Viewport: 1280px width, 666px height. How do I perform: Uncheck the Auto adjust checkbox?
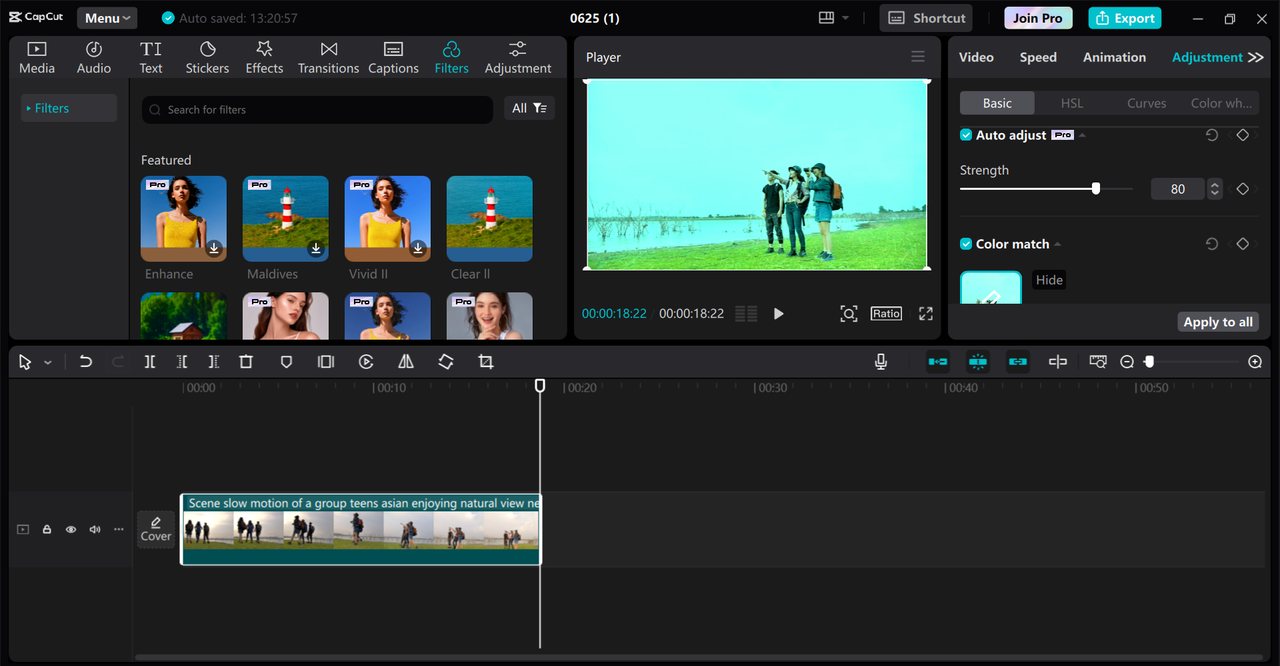coord(966,135)
